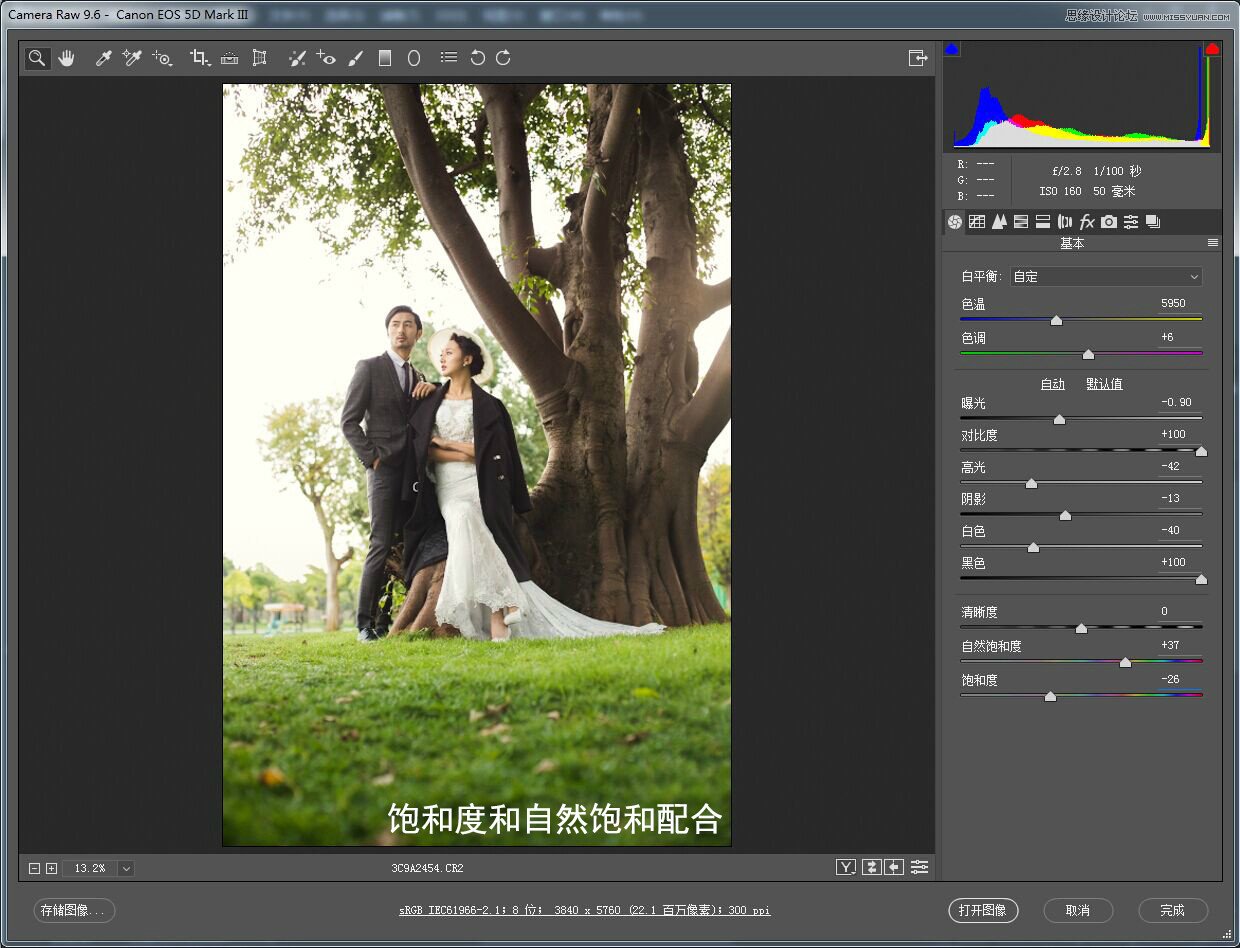Screen dimensions: 1240x948
Task: Open the workflow options link
Action: (584, 910)
